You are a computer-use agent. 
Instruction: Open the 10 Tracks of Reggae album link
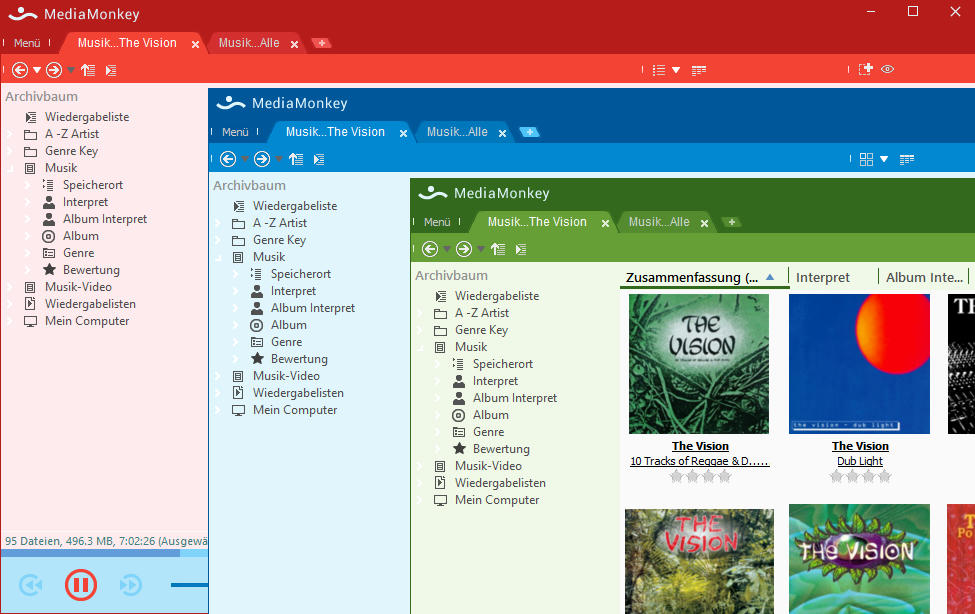(x=700, y=461)
